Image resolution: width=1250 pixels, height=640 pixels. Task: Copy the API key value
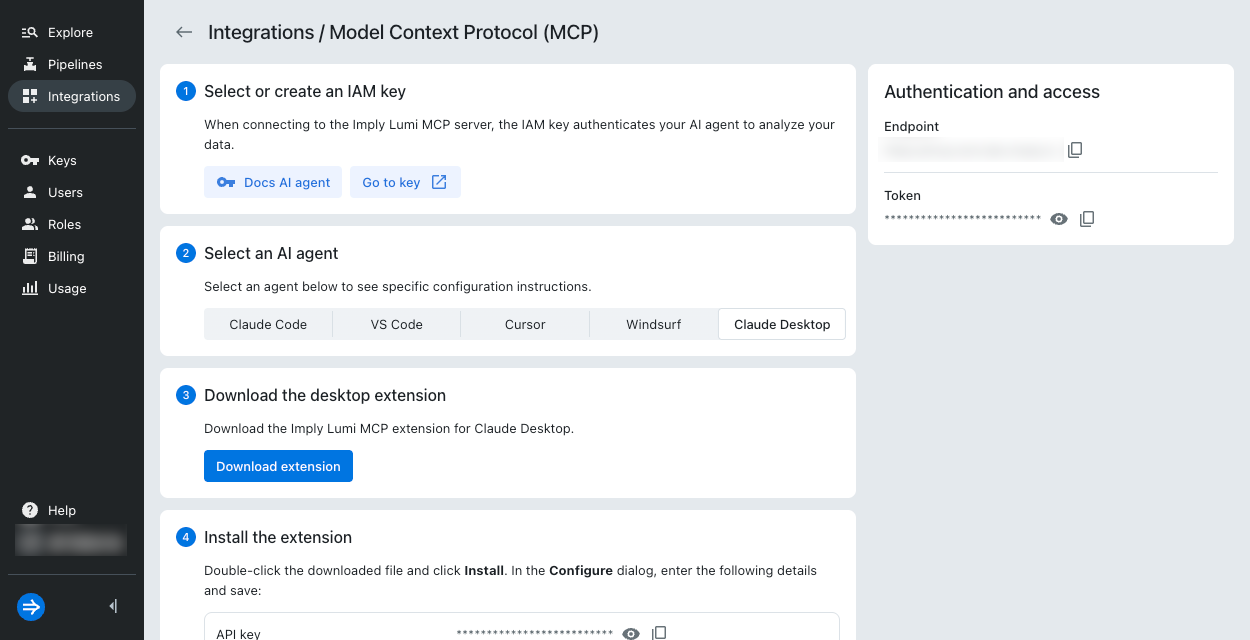click(659, 633)
